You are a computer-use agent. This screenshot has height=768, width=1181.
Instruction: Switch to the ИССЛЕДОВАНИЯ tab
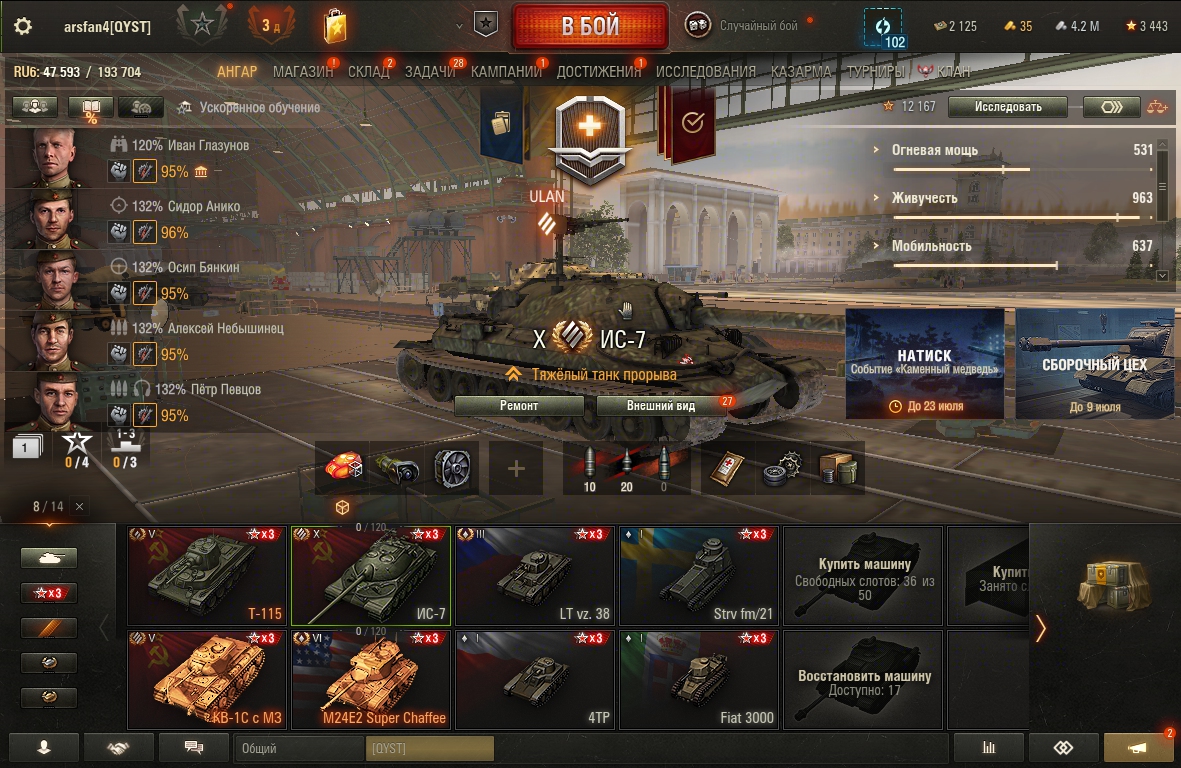(x=706, y=72)
